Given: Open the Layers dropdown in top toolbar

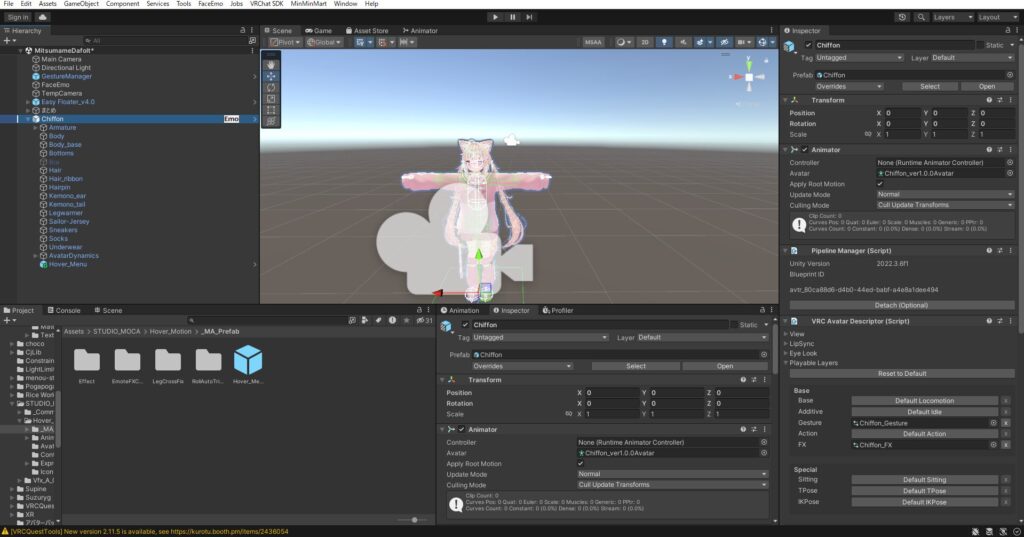Looking at the screenshot, I should (950, 17).
